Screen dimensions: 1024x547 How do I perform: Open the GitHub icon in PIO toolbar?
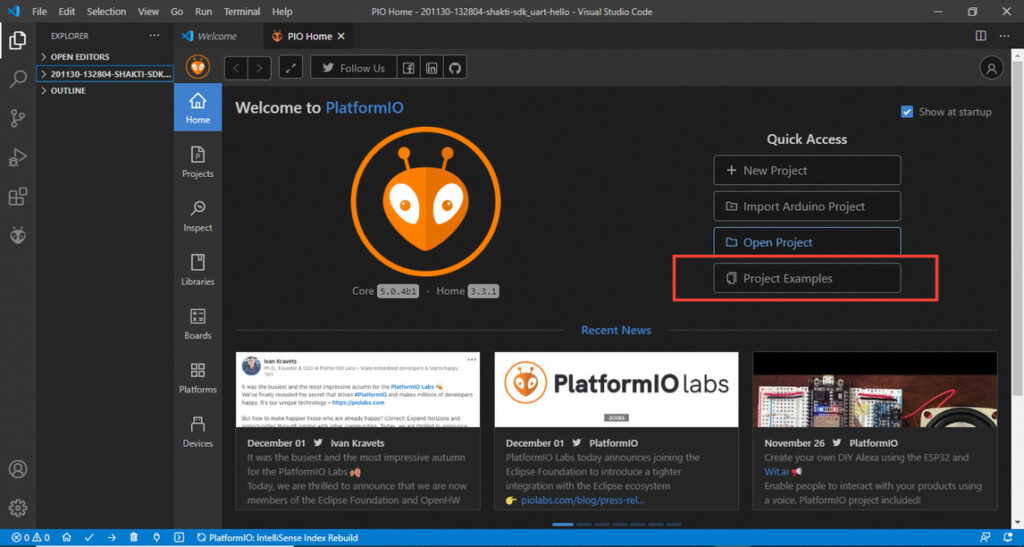point(455,68)
